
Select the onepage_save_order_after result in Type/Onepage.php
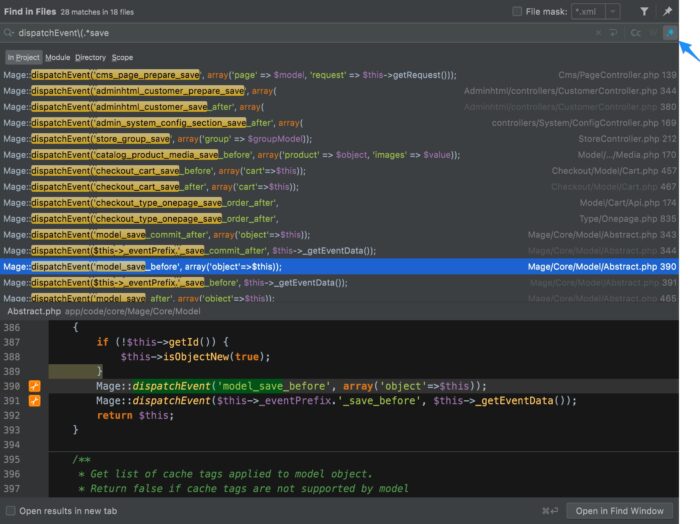(339, 219)
